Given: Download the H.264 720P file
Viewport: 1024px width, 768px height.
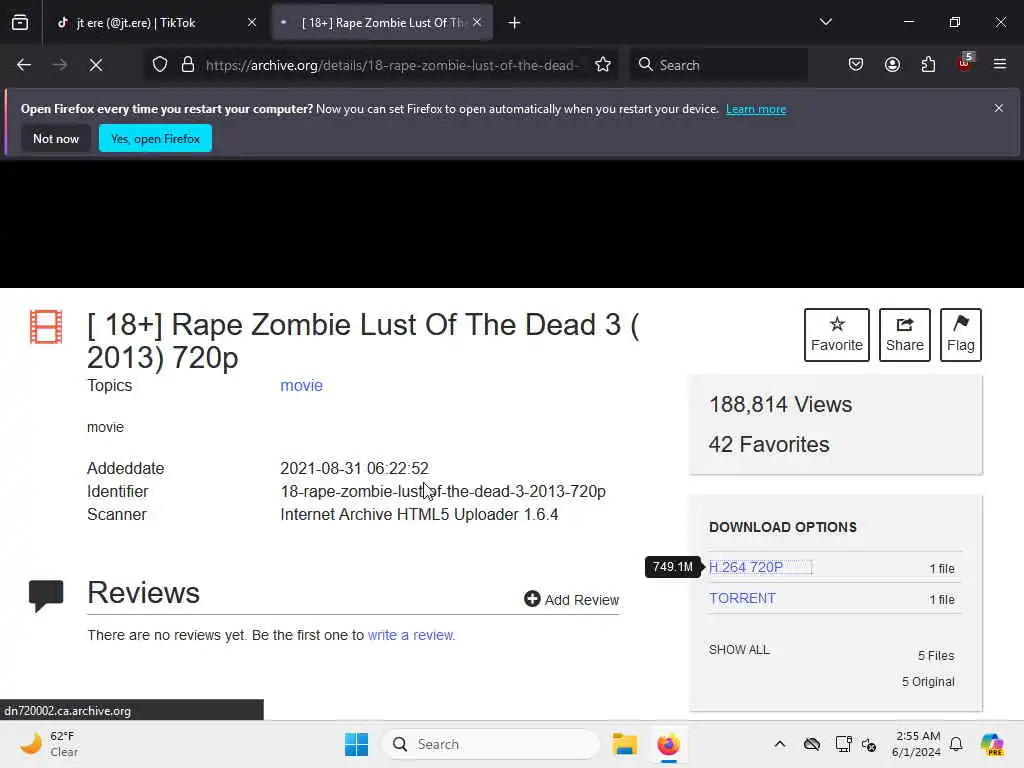Looking at the screenshot, I should (x=746, y=567).
